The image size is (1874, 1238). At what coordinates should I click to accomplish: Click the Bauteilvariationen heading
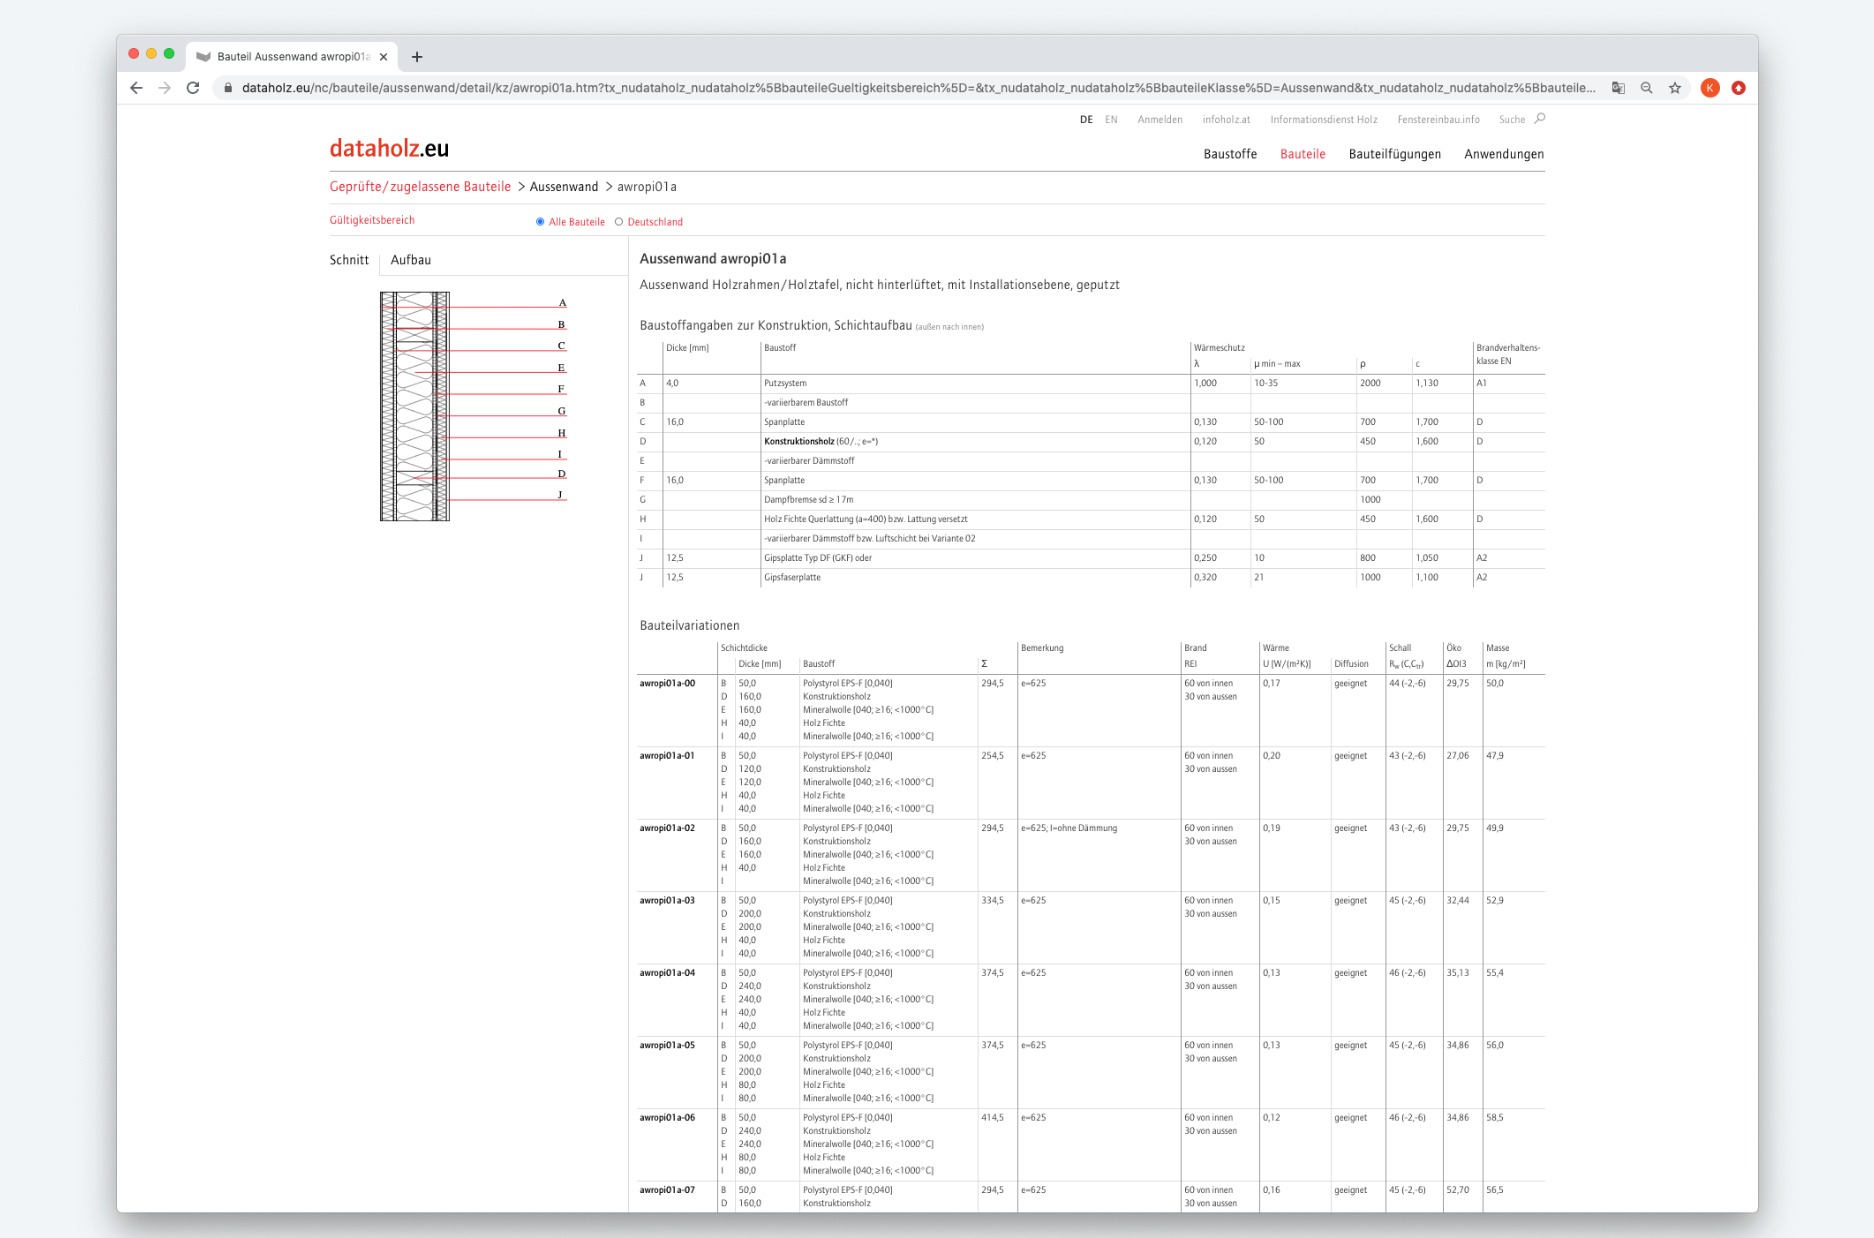[690, 626]
